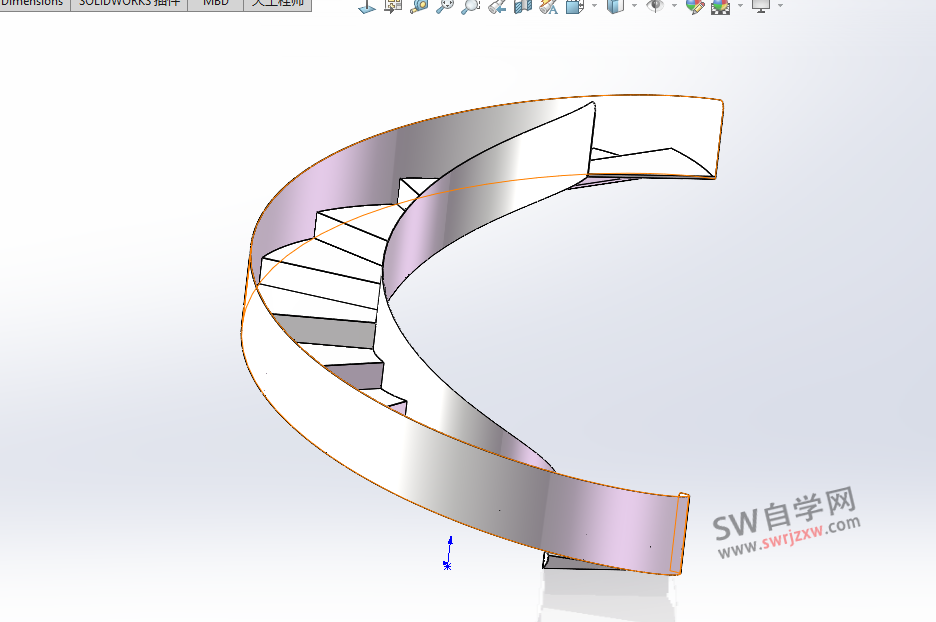This screenshot has width=936, height=622.
Task: Click the Display Style icon
Action: pos(613,7)
